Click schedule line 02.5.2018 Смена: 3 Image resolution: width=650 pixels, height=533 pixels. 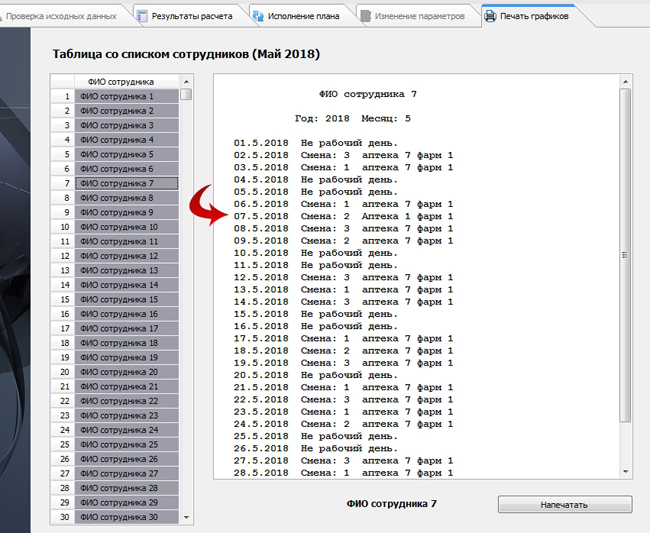343,155
